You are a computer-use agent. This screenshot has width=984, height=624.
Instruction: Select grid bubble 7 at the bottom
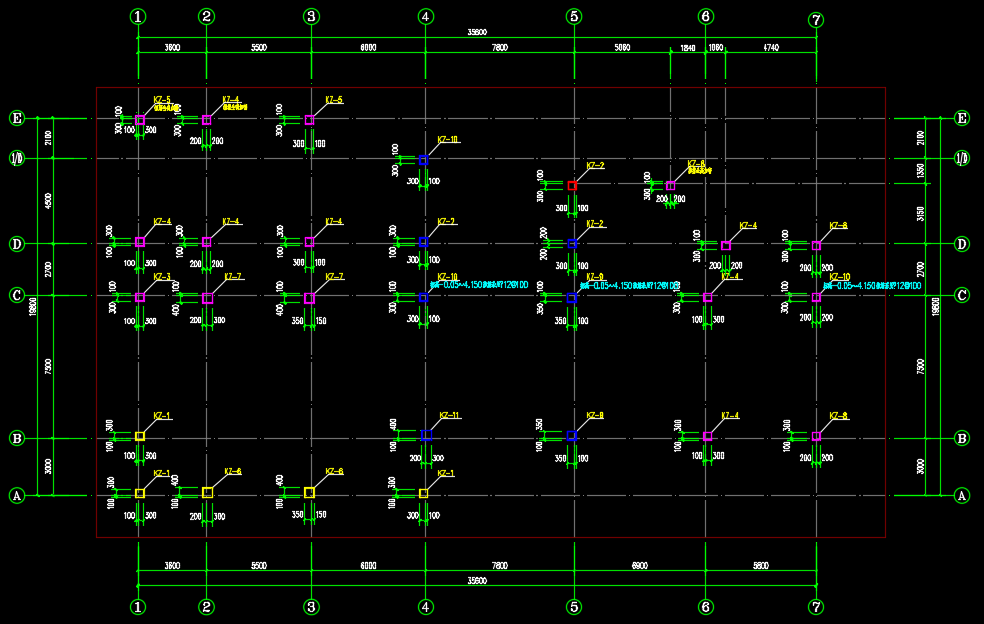[816, 607]
